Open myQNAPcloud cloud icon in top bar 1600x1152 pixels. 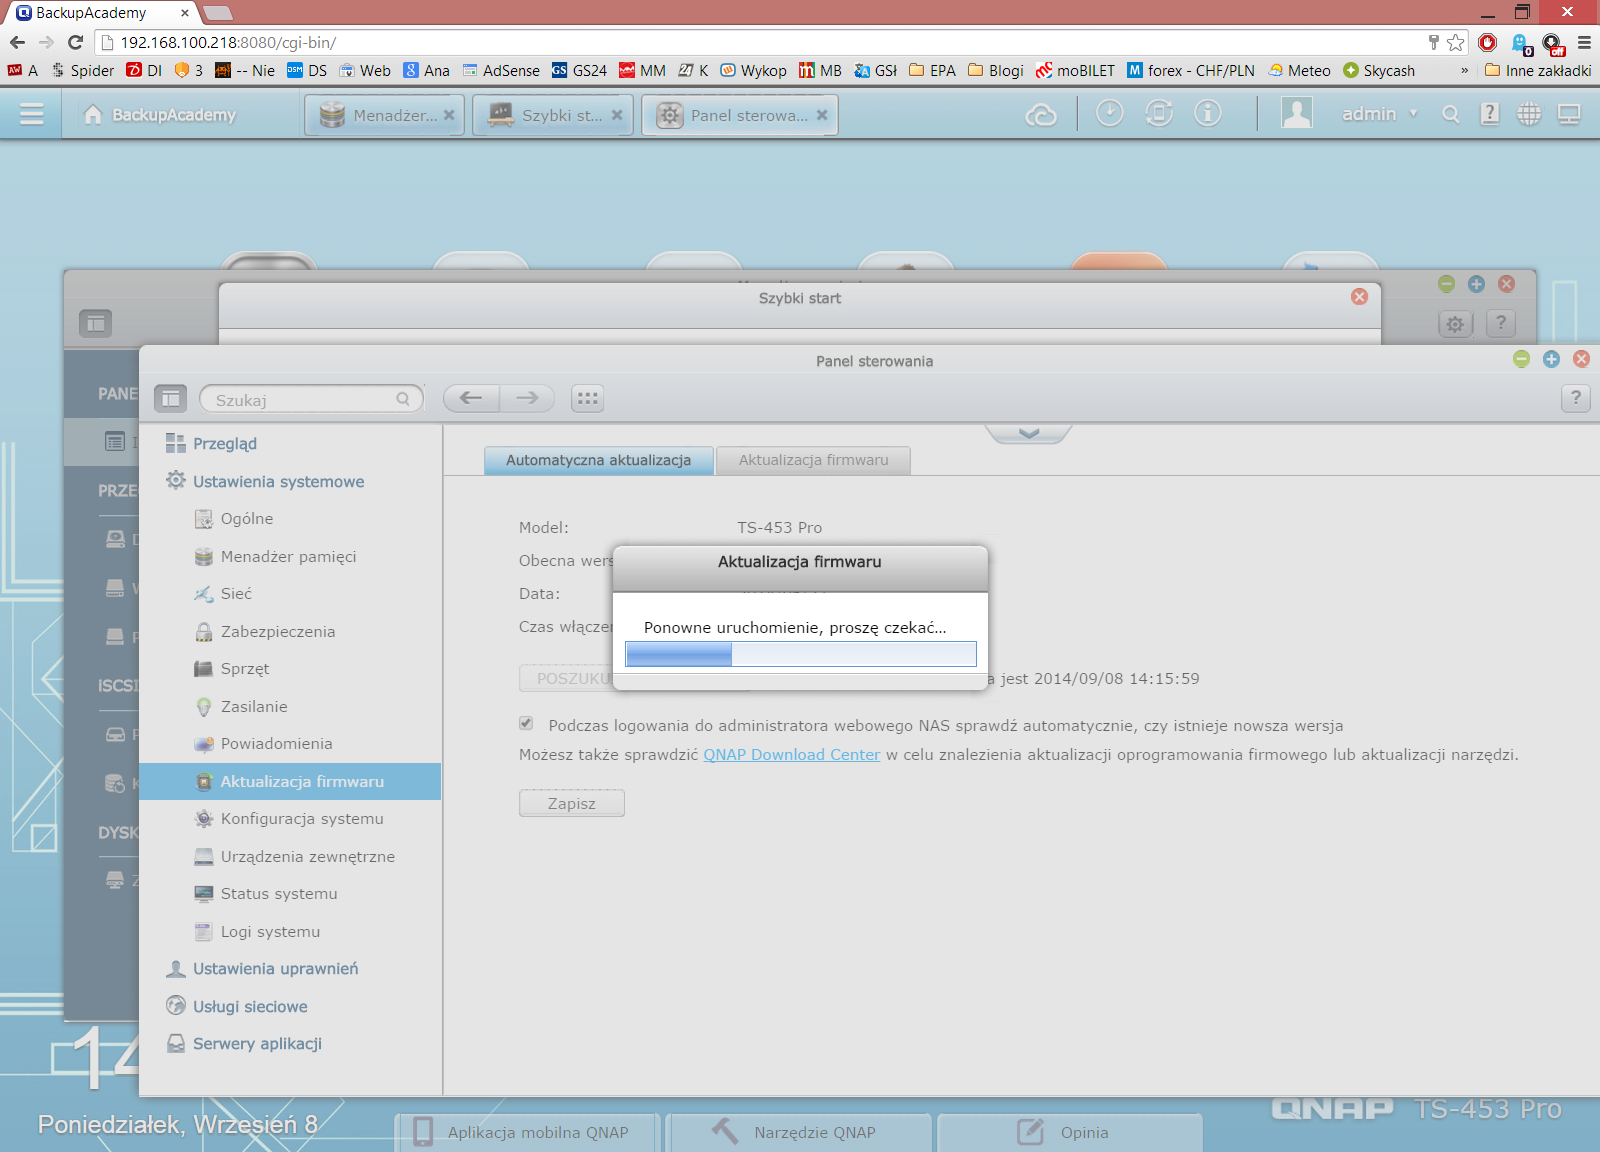coord(1041,115)
